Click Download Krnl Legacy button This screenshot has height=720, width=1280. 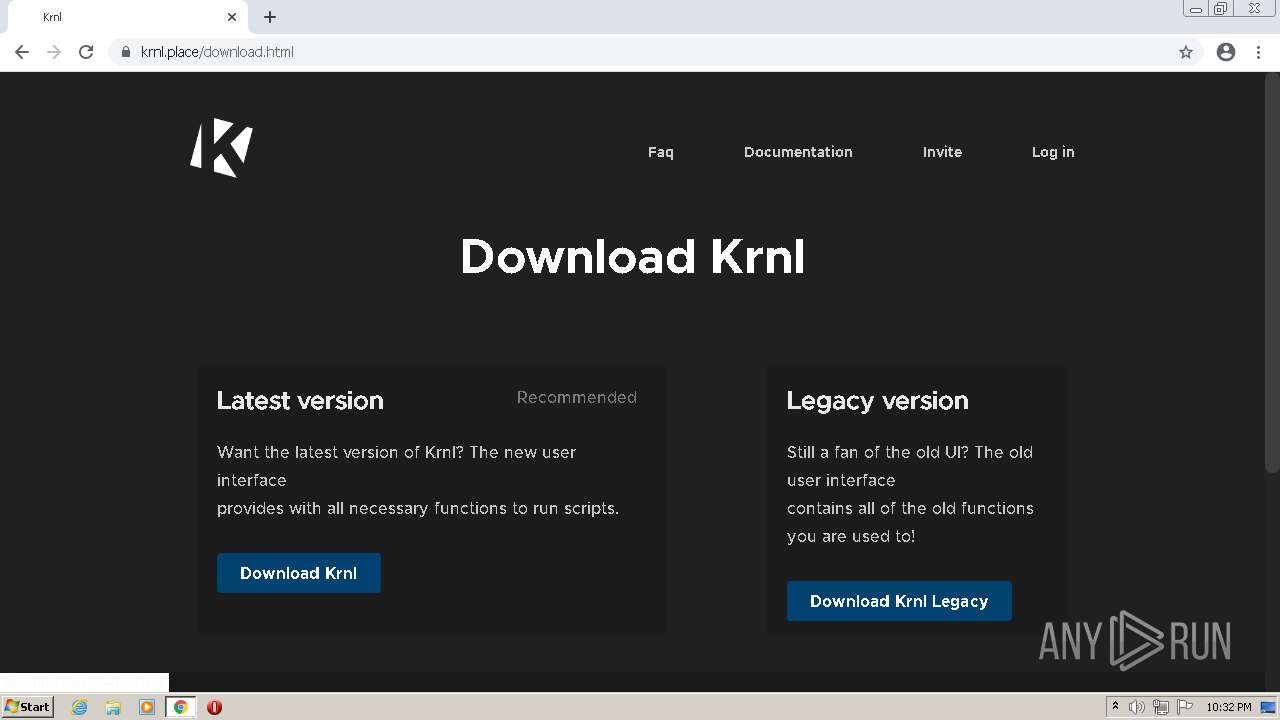pos(899,601)
